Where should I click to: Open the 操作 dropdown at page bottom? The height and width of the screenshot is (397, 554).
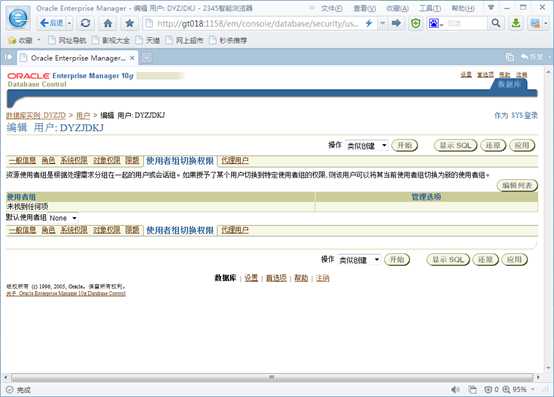(359, 260)
